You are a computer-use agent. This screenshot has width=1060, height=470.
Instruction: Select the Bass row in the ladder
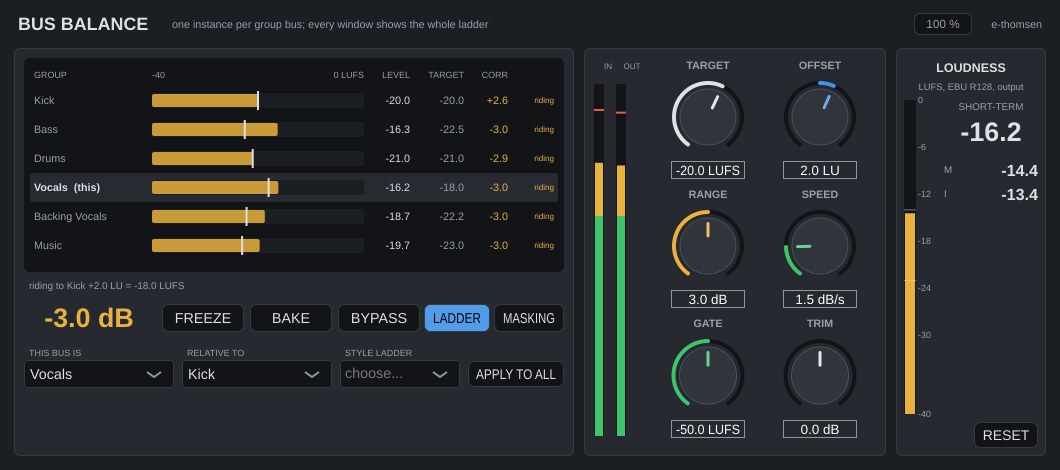294,129
